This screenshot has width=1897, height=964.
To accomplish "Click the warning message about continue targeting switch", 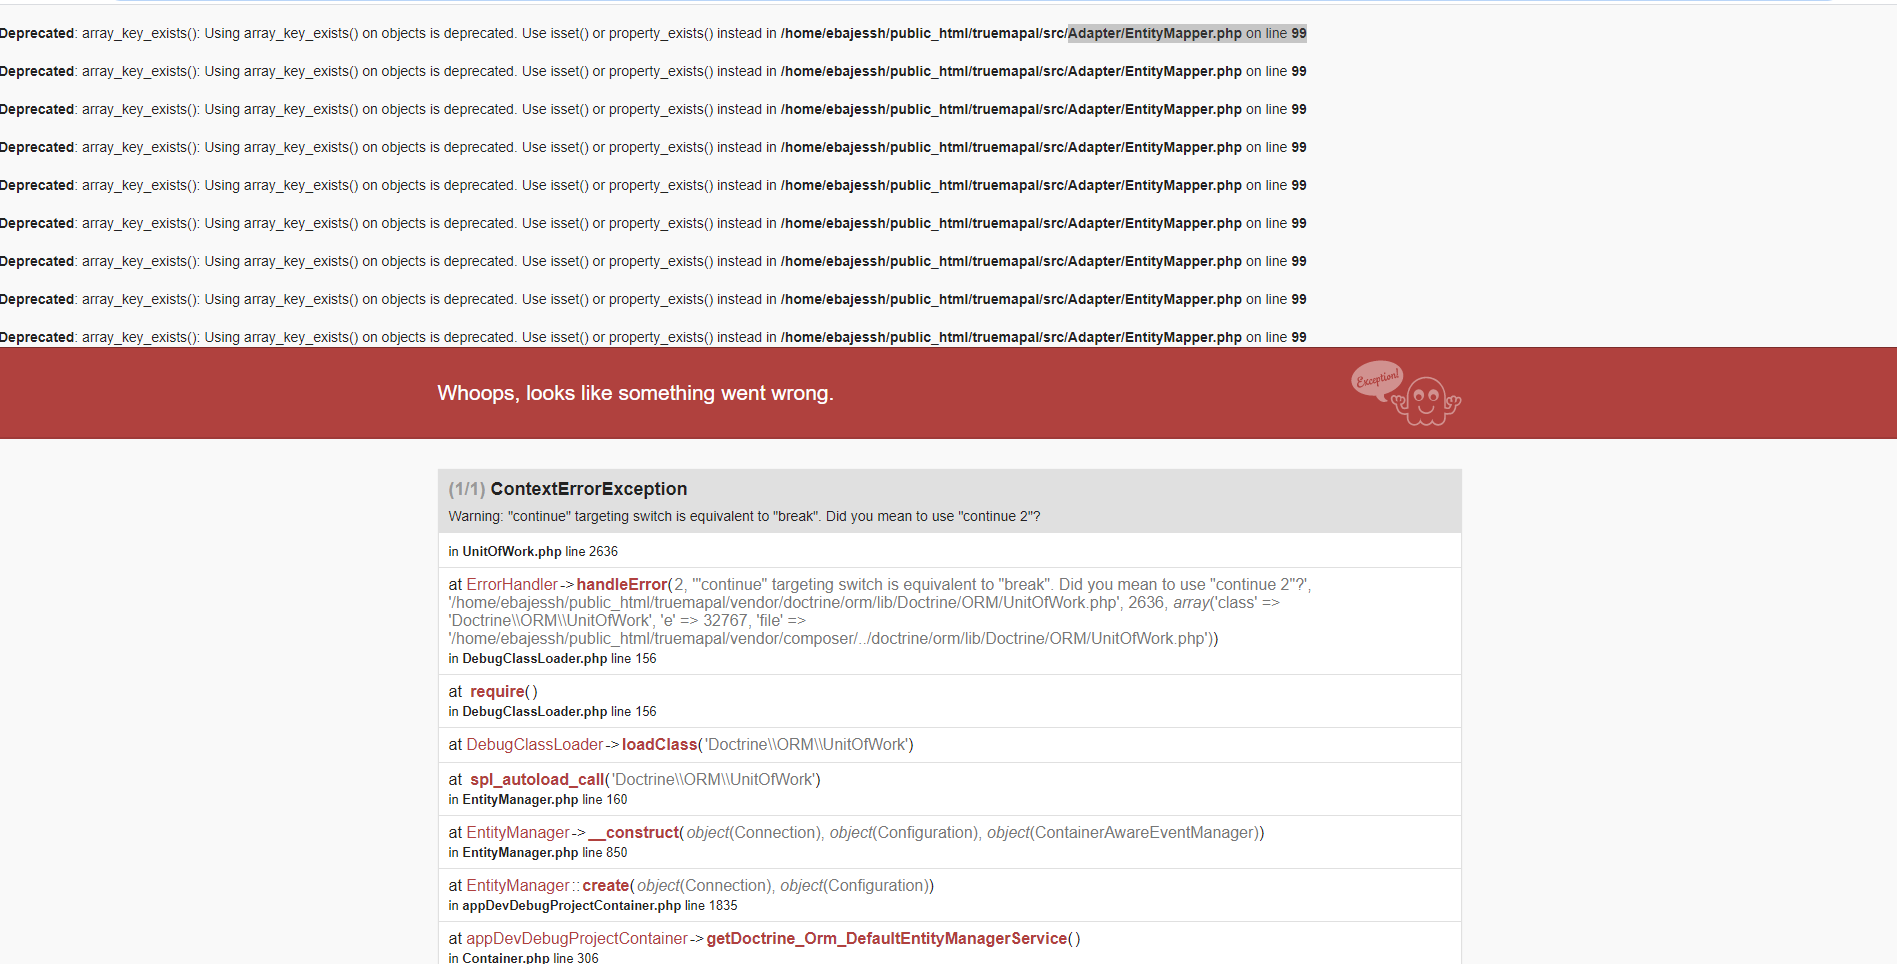I will (x=744, y=517).
